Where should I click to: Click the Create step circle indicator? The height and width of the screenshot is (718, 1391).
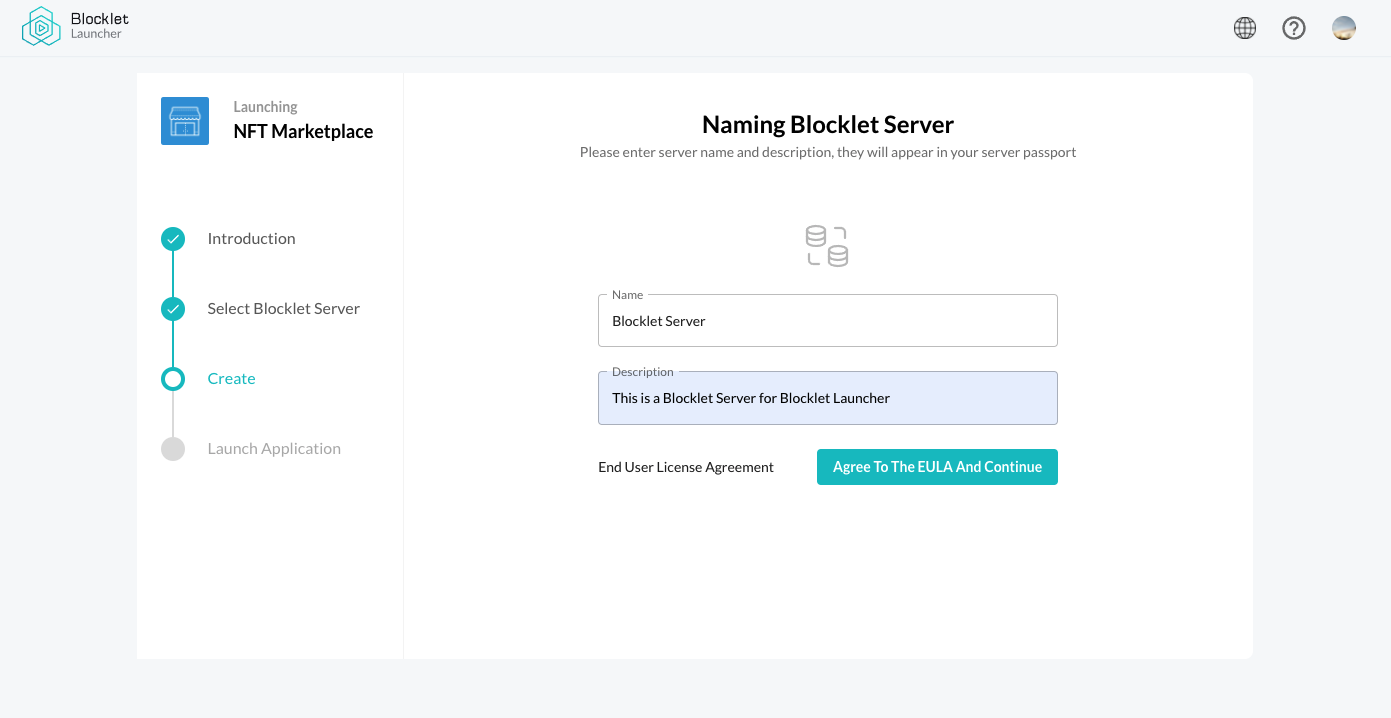[x=173, y=379]
